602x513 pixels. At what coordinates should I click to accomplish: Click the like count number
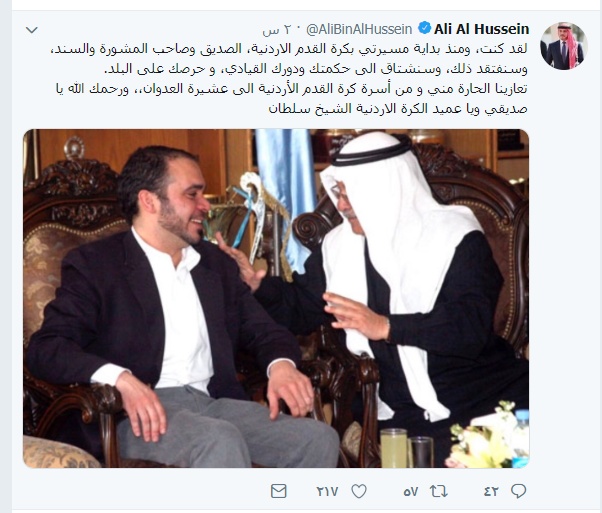tap(327, 491)
